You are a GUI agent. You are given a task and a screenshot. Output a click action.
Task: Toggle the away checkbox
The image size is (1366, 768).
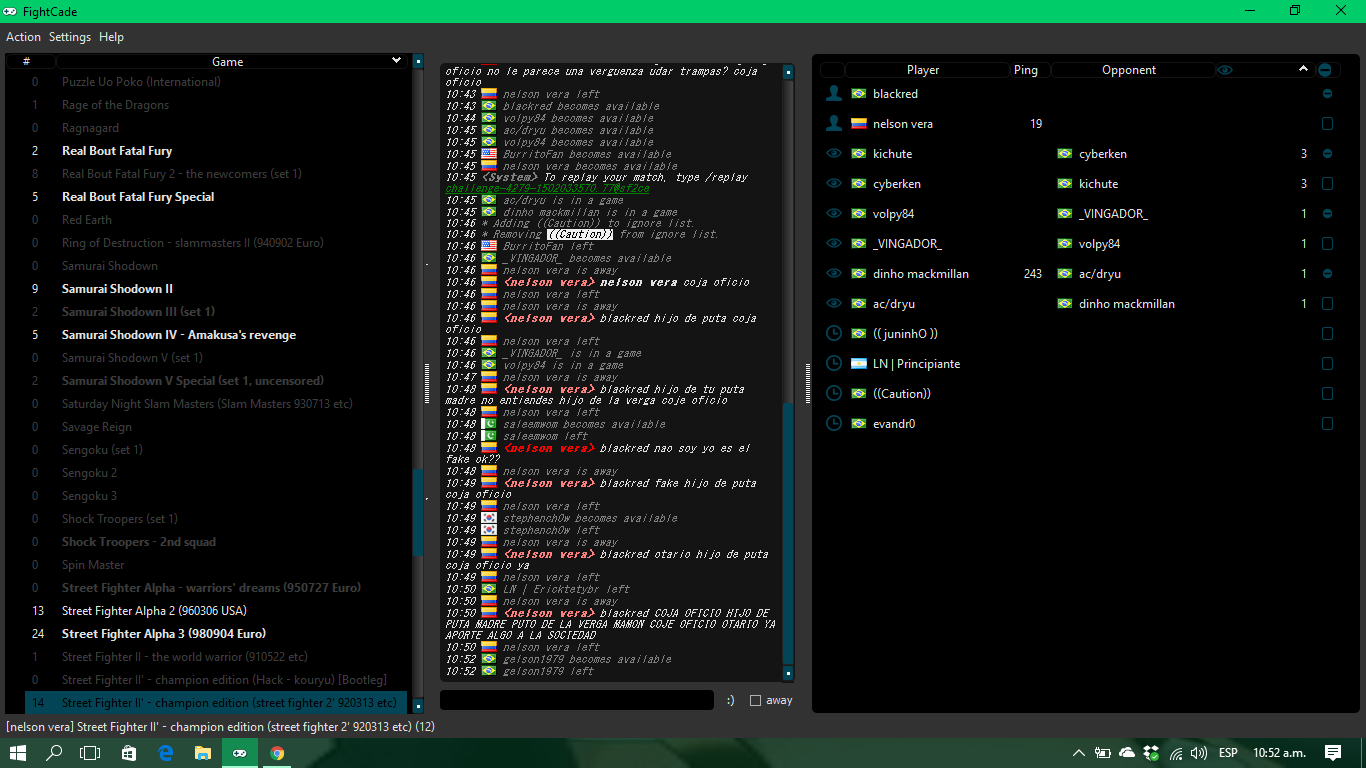[756, 700]
